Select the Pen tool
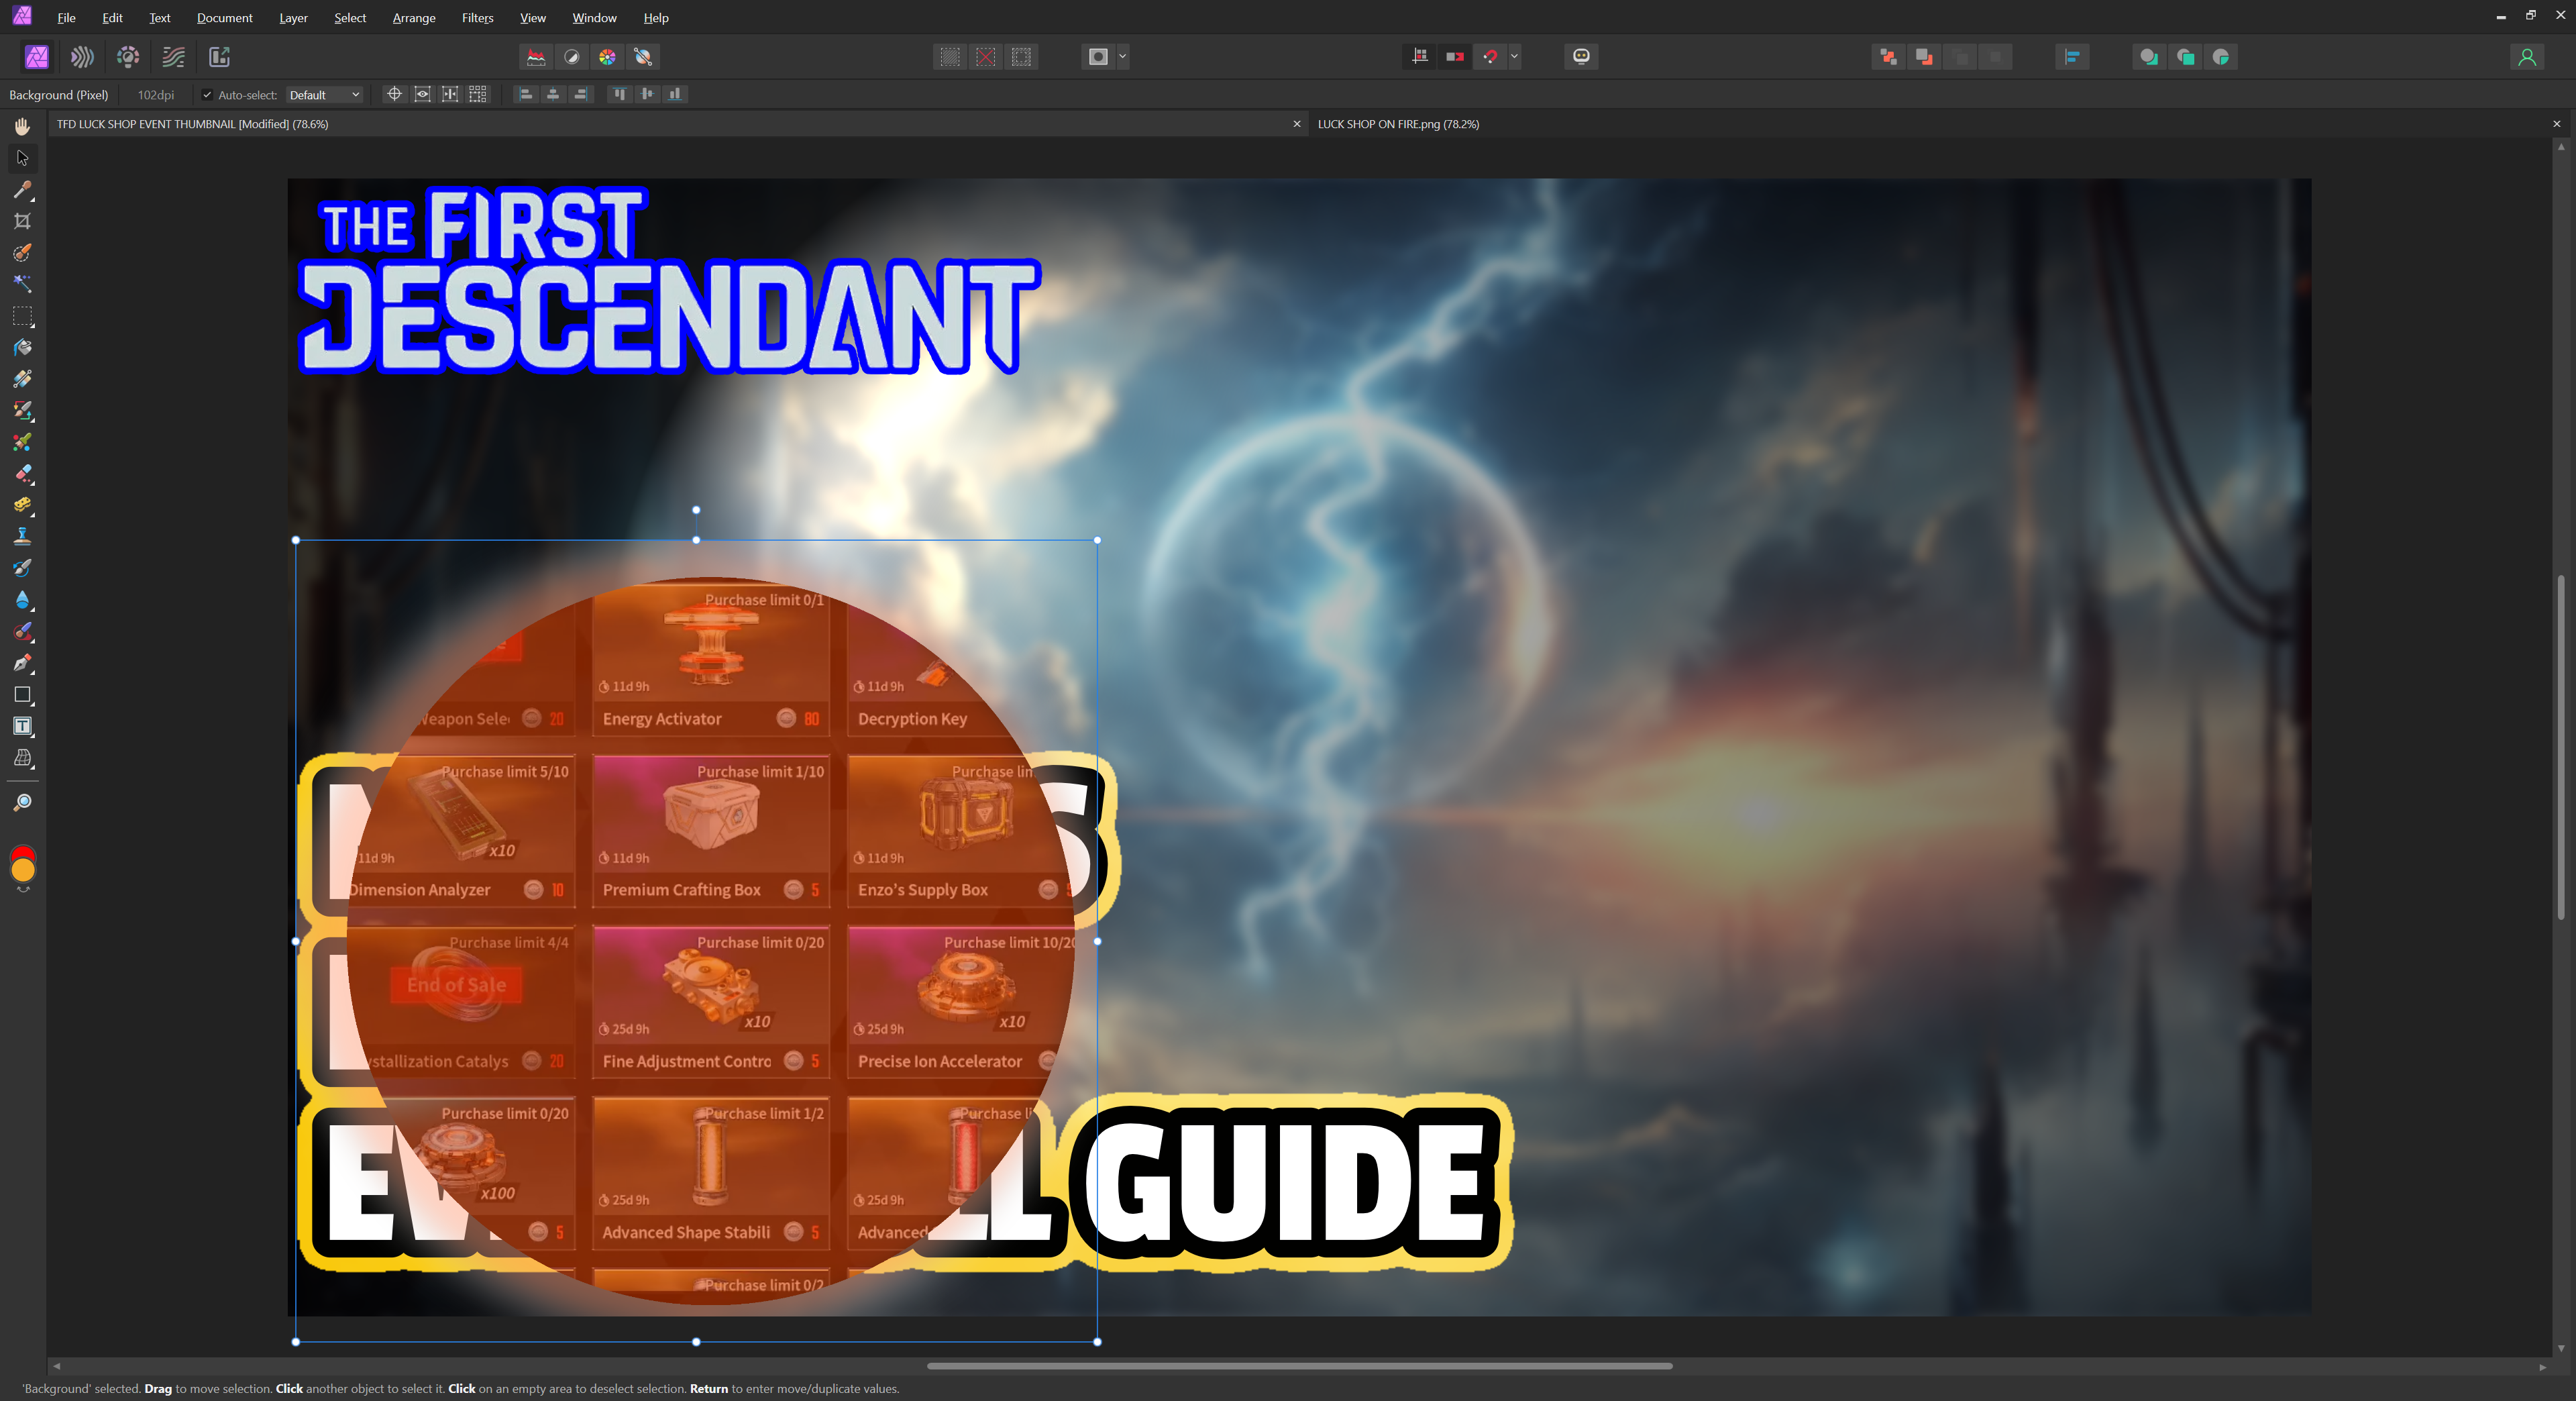This screenshot has width=2576, height=1401. (x=22, y=663)
